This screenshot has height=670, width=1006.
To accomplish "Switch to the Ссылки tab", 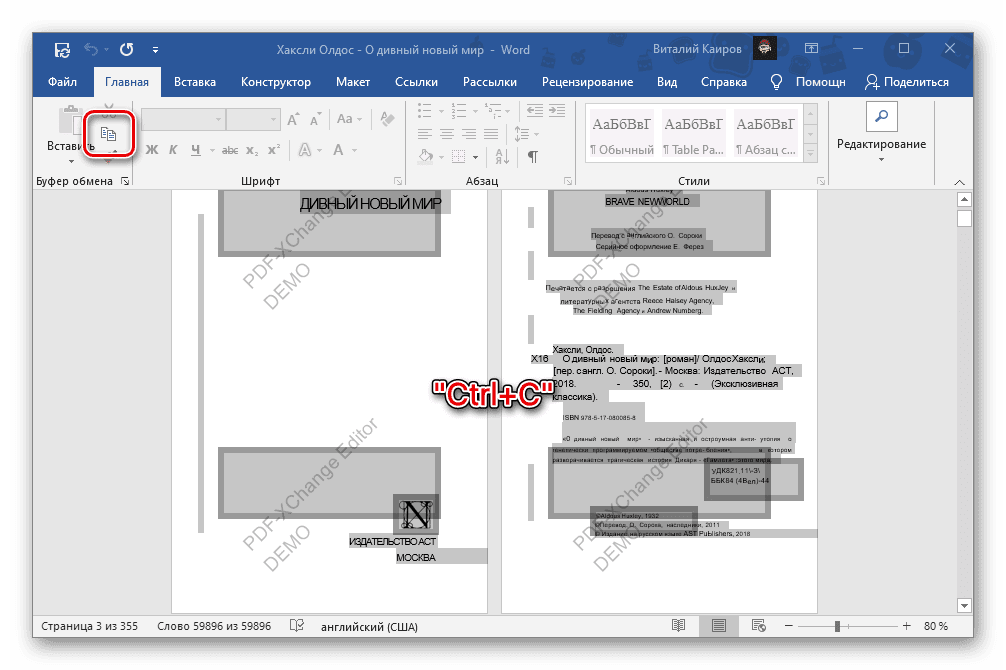I will coord(416,82).
